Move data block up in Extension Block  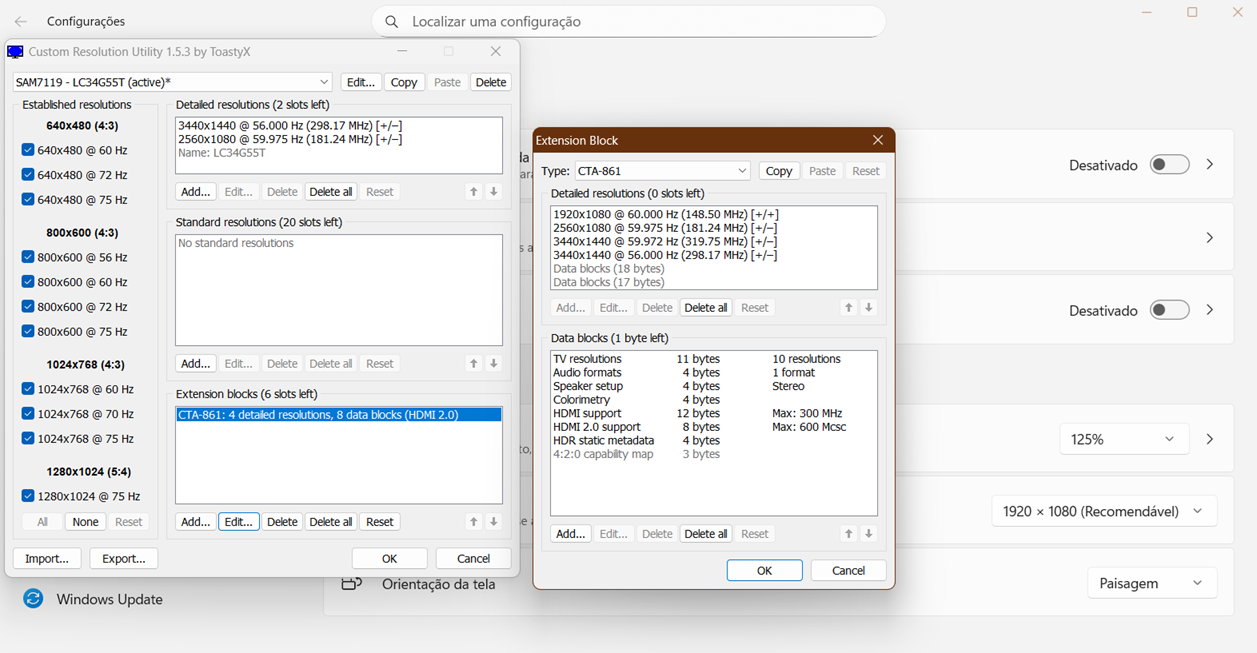(x=849, y=534)
